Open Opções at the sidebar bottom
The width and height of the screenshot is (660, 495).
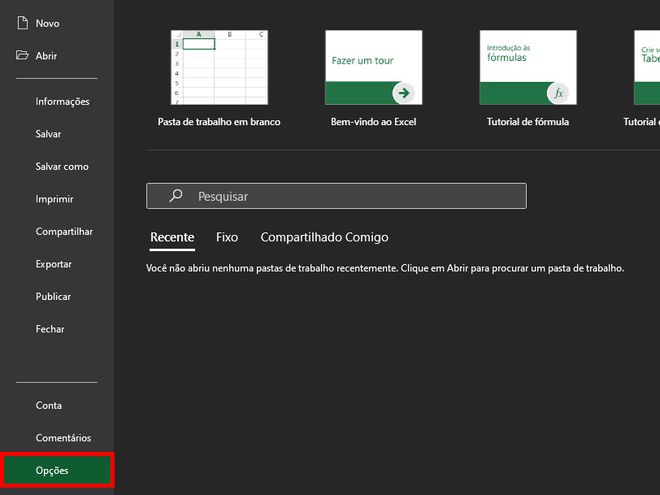57,470
